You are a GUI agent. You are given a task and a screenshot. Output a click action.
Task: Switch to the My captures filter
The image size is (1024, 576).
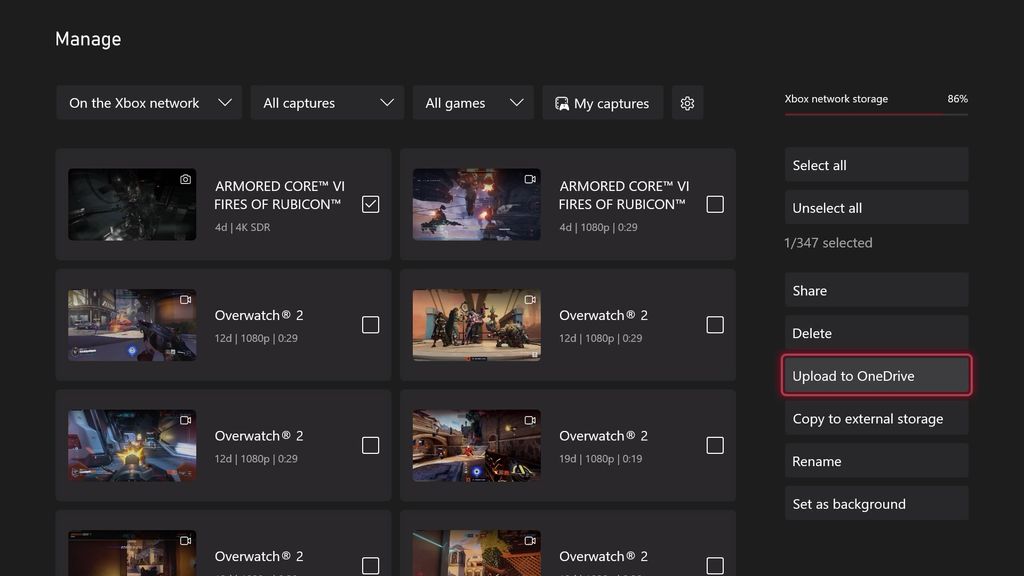(602, 102)
